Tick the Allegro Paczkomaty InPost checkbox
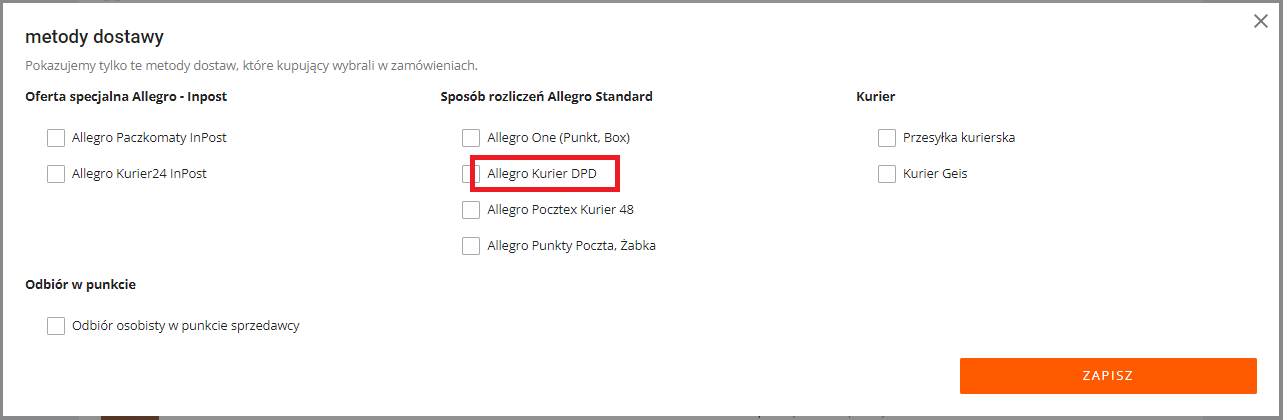Viewport: 1283px width, 420px height. click(x=56, y=138)
